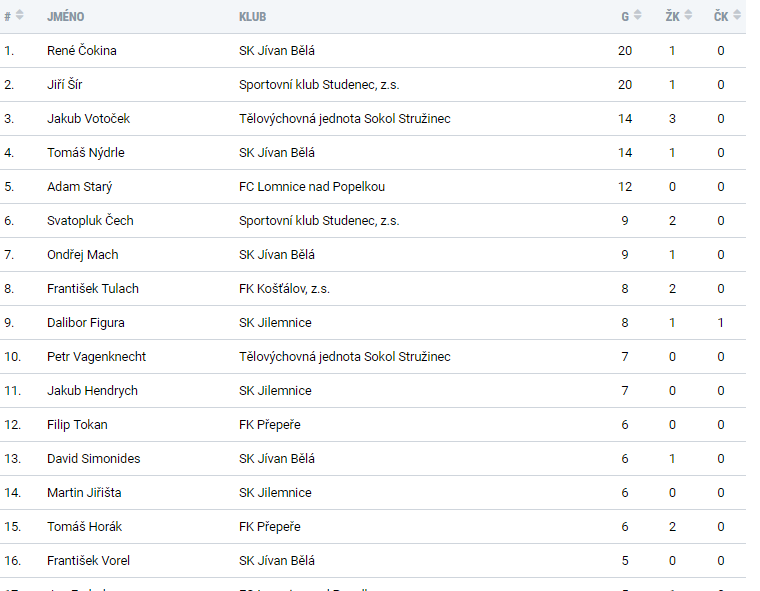Screen dimensions: 760x591
Task: Click club FC Lomnice nad Popelkou
Action: pos(312,187)
